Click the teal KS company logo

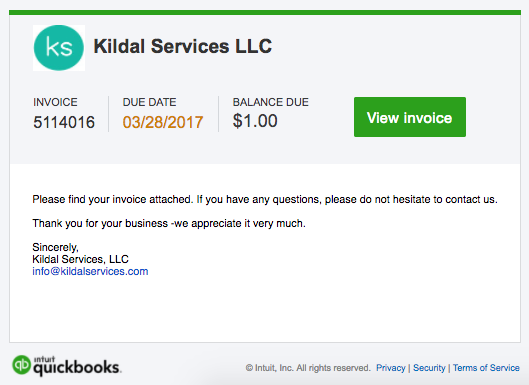[59, 48]
